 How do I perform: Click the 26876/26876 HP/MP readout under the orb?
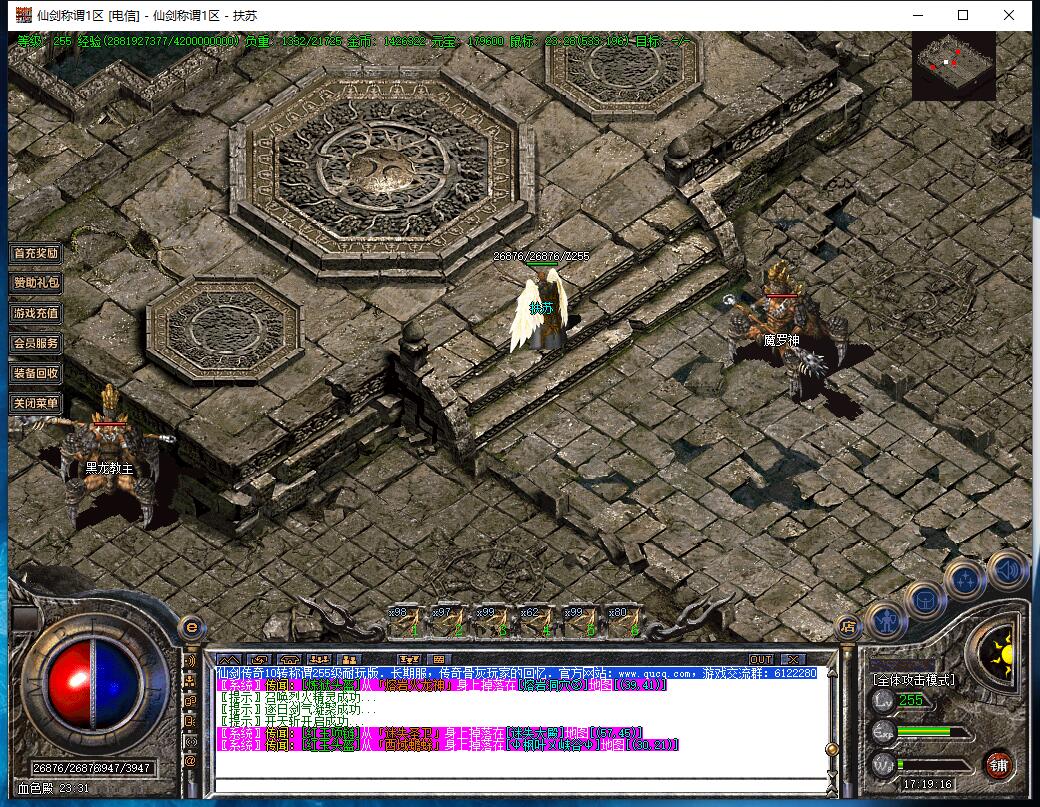tap(92, 768)
